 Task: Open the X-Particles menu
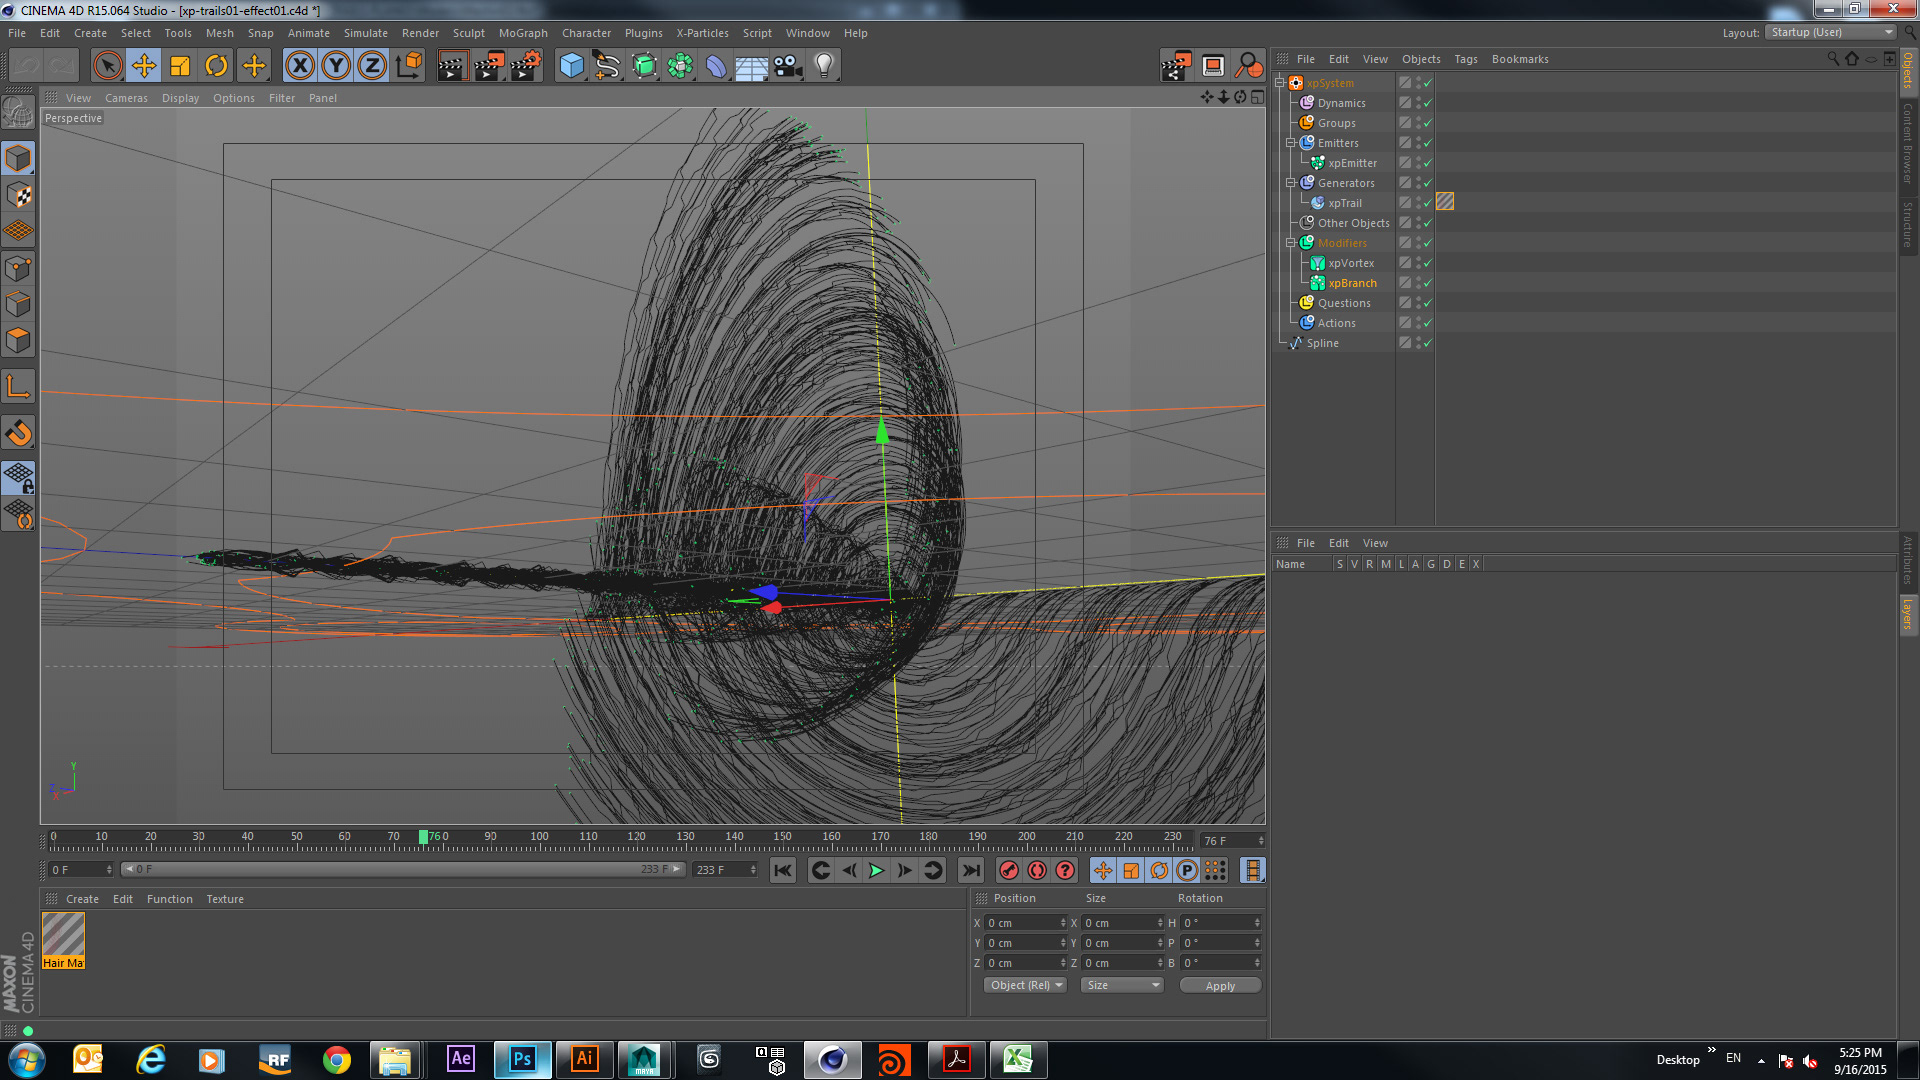pyautogui.click(x=702, y=33)
